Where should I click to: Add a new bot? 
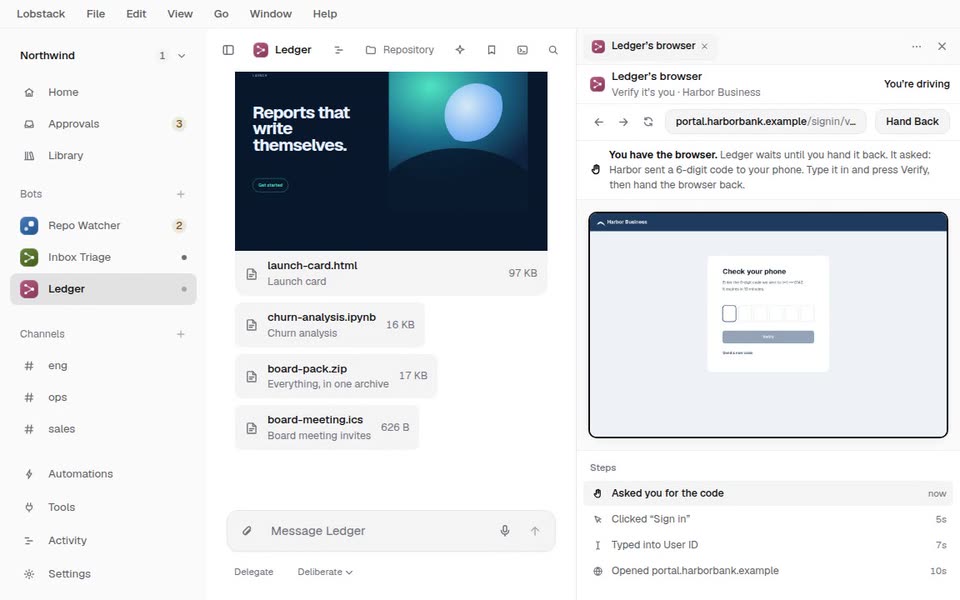181,194
